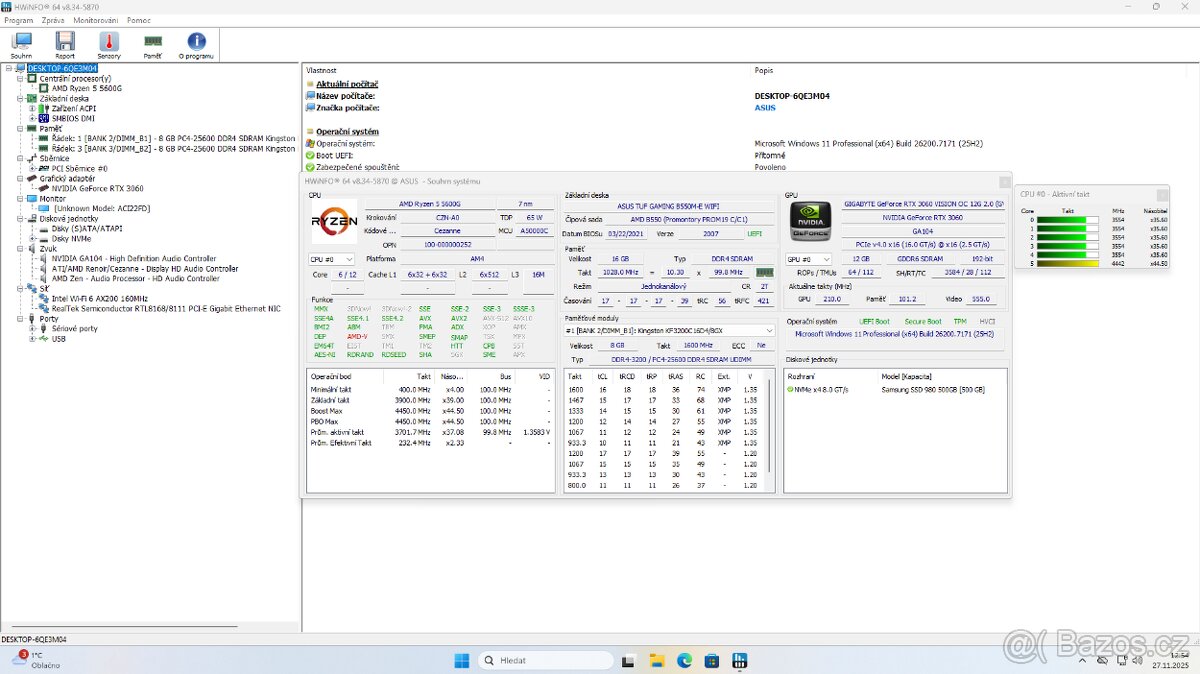Click the Operační systém link
This screenshot has width=1200, height=674.
[348, 131]
